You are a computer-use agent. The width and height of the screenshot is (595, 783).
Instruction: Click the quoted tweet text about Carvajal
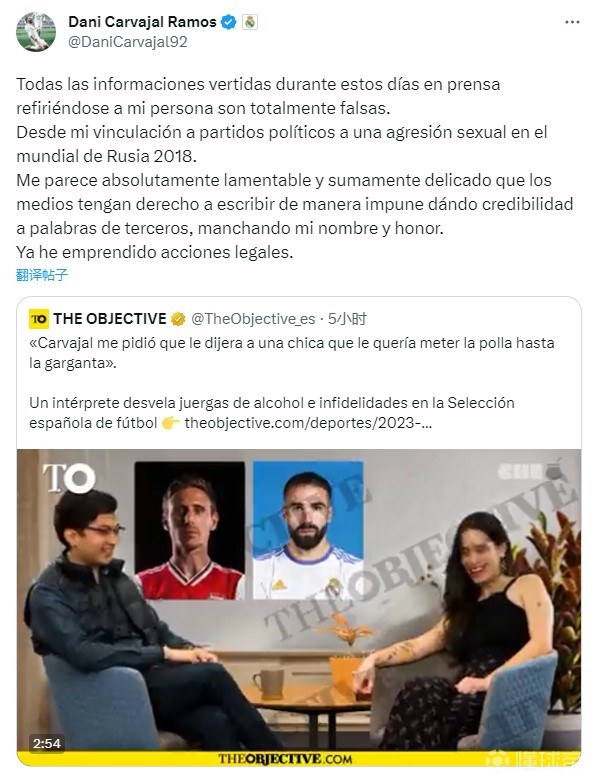pos(292,353)
